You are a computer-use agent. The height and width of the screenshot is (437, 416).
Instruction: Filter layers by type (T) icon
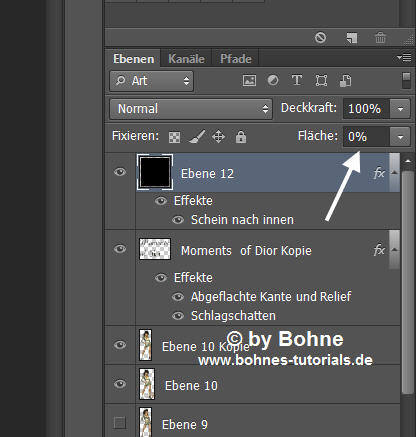pos(297,80)
